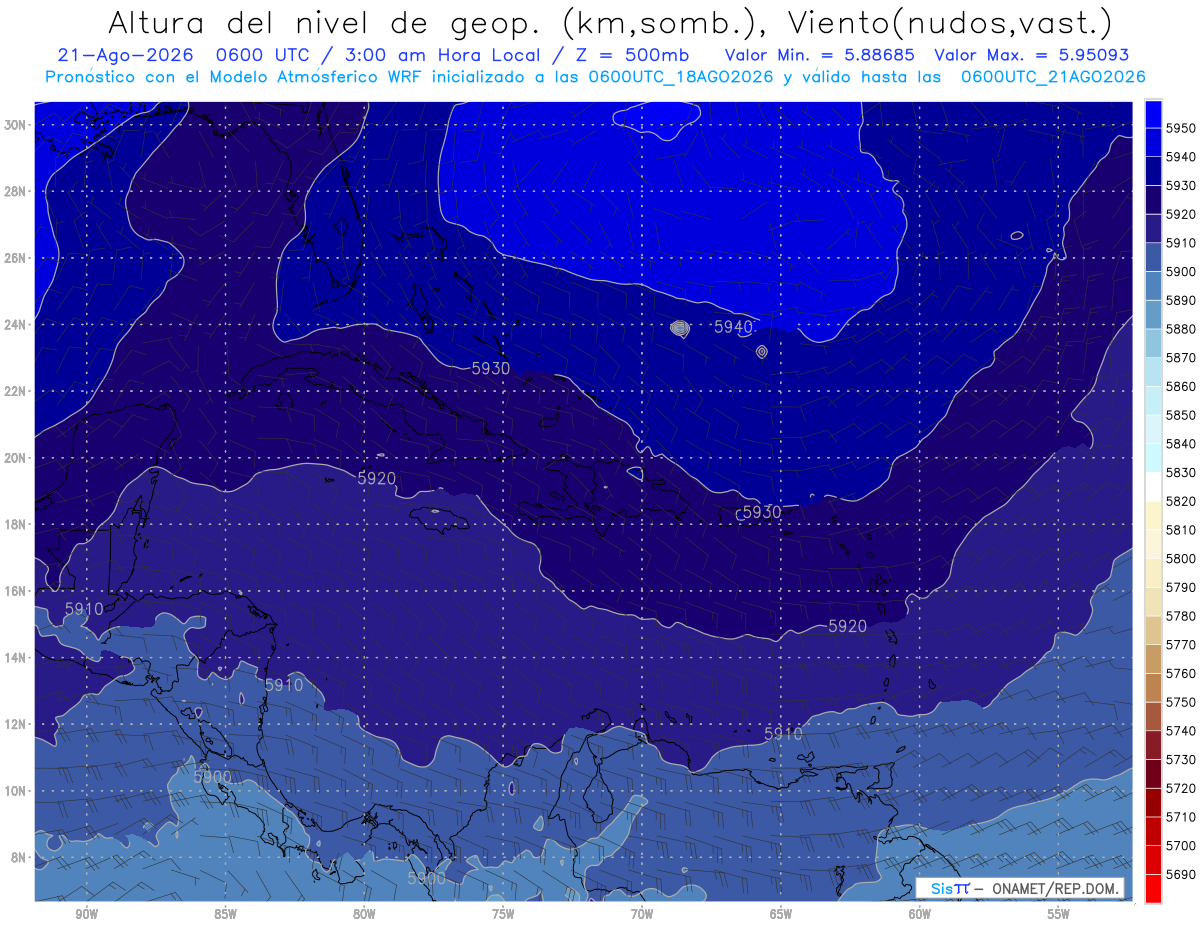Click the 'ONAMET/REP.DOM.' credit label
This screenshot has height=927, width=1200.
click(x=1055, y=888)
